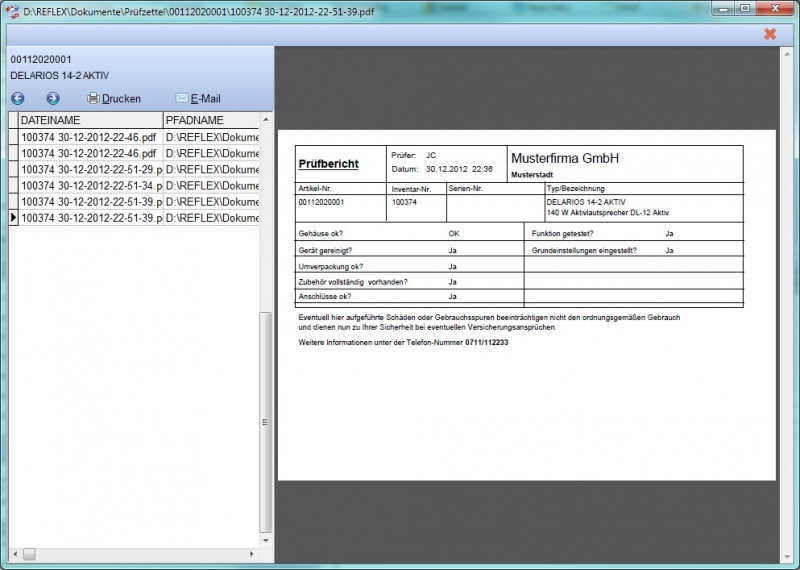Screen dimensions: 800x570
Task: Click the file list scroll-down arrow
Action: pos(266,540)
